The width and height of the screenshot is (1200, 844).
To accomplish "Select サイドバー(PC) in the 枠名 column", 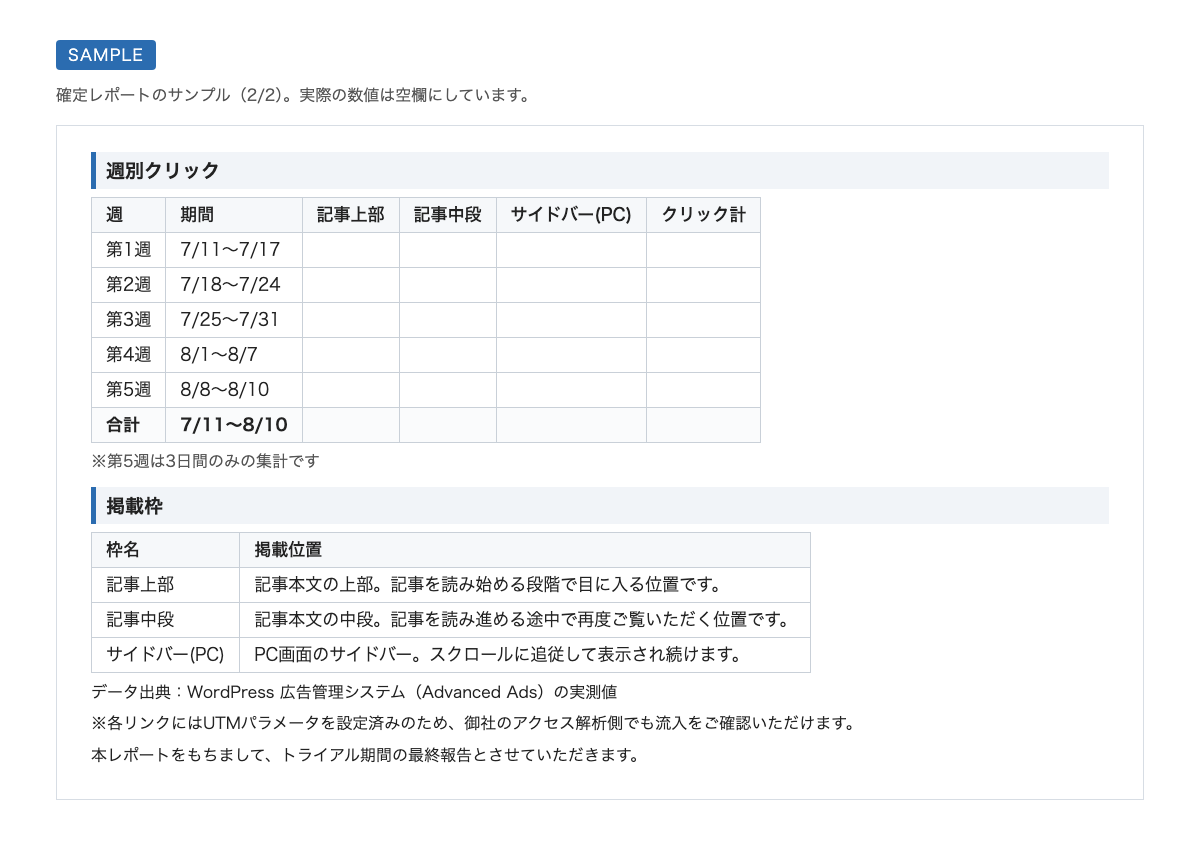I will 166,655.
